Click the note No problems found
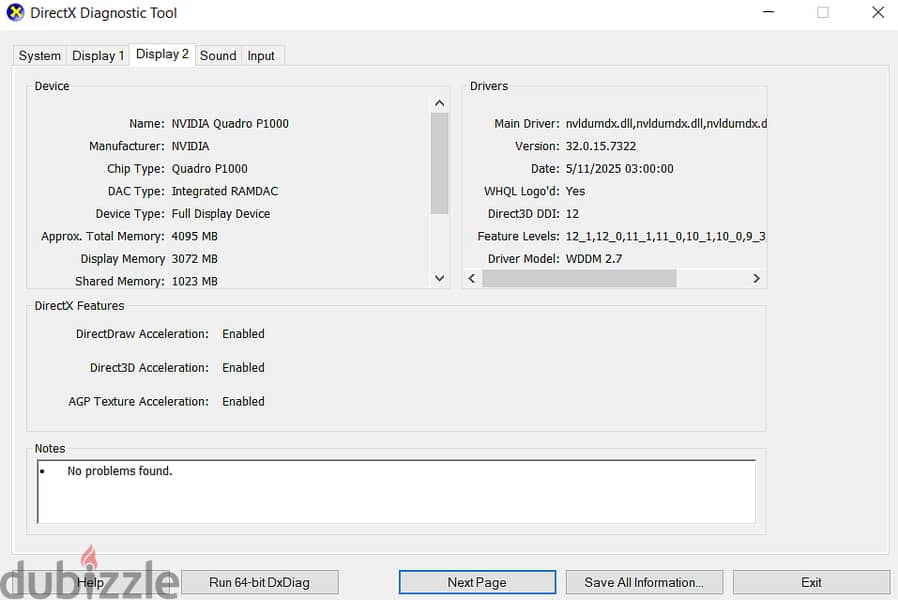This screenshot has width=898, height=600. tap(120, 471)
